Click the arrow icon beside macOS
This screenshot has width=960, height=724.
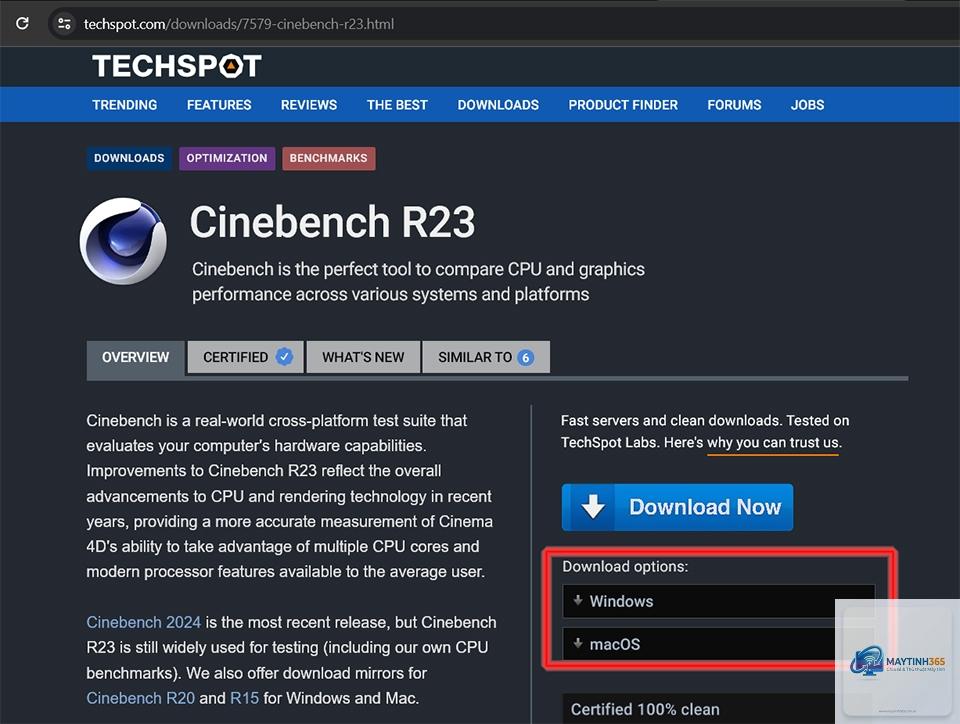(x=577, y=643)
